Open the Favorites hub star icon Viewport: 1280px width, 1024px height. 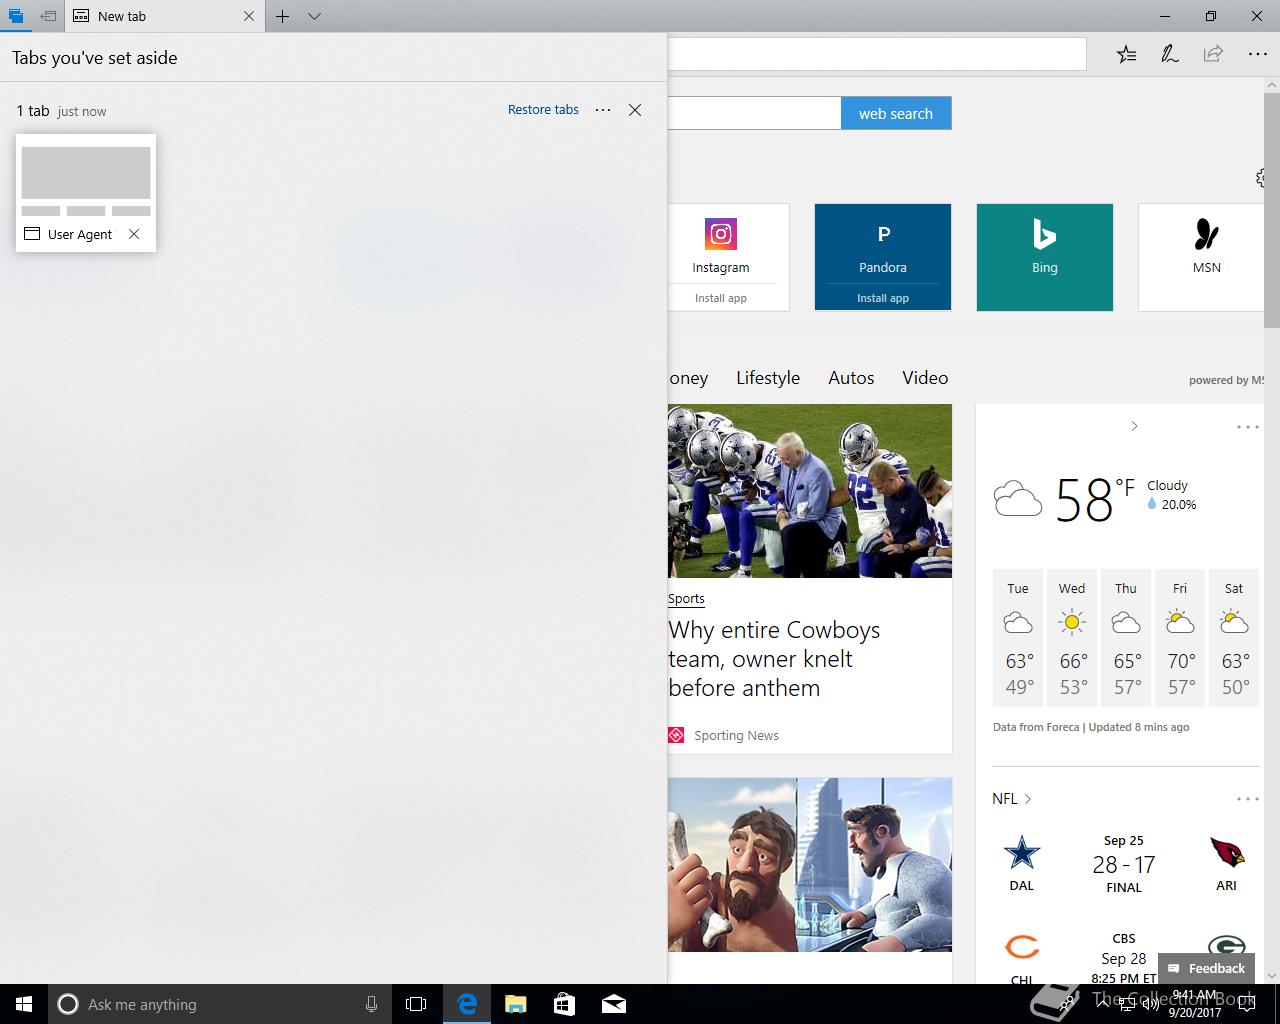[x=1127, y=54]
